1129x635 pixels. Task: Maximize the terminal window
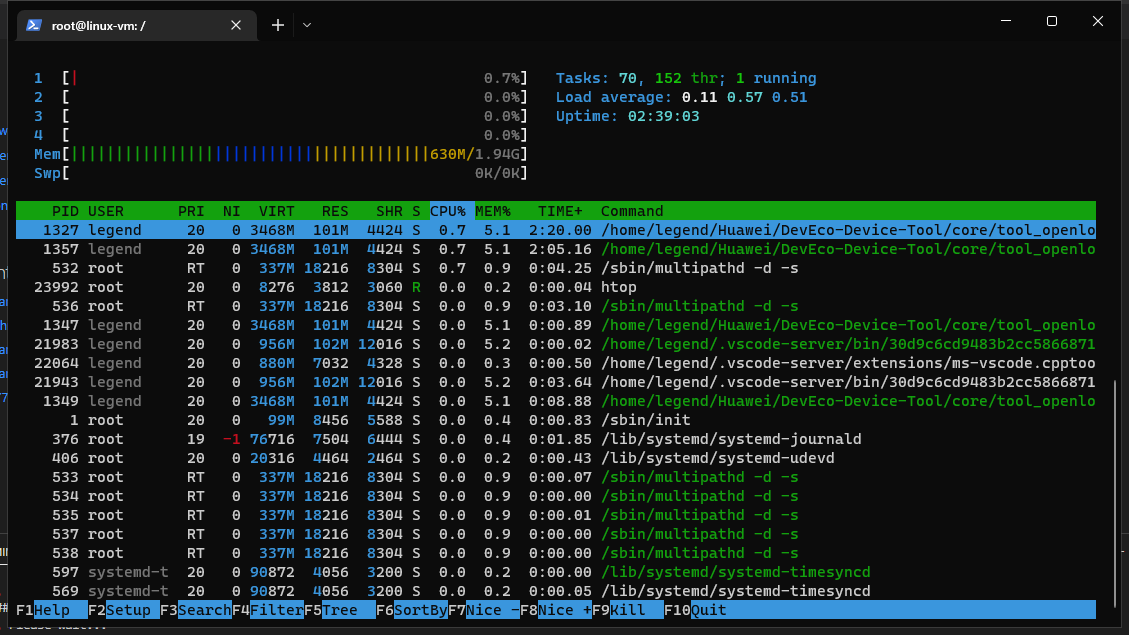1052,21
